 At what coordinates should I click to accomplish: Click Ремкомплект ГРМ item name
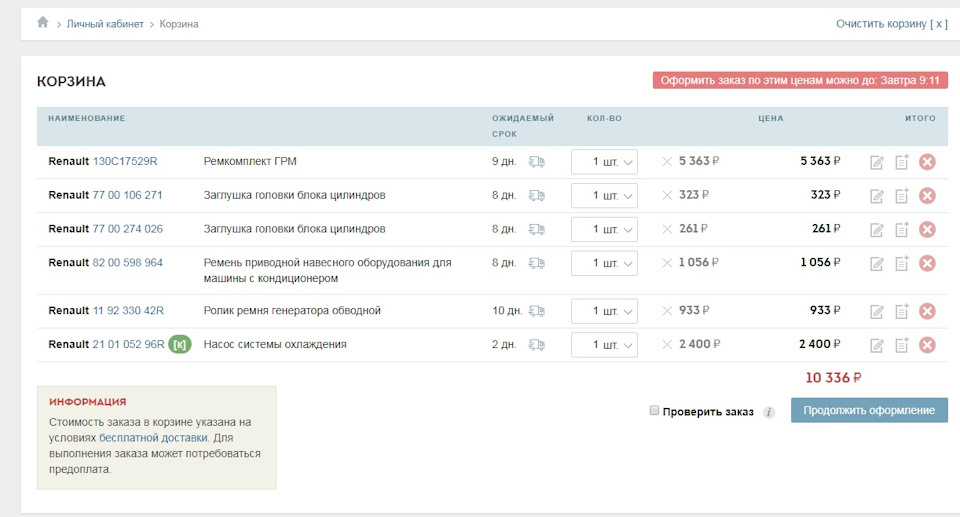[x=250, y=161]
